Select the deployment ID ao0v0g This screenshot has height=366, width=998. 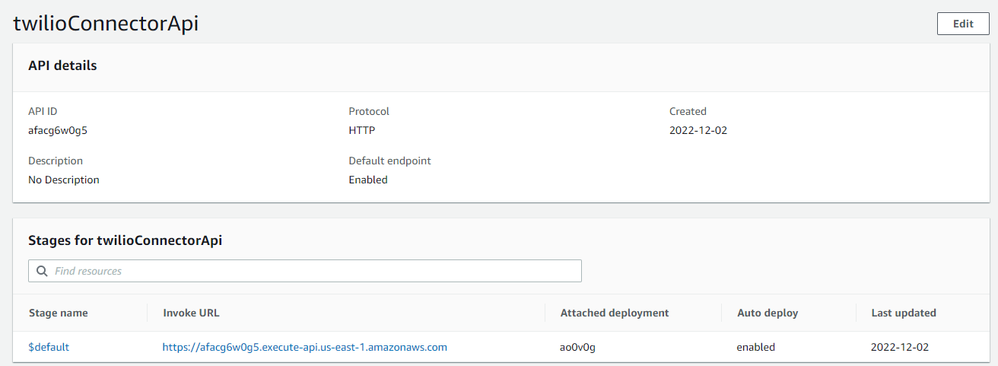click(577, 348)
